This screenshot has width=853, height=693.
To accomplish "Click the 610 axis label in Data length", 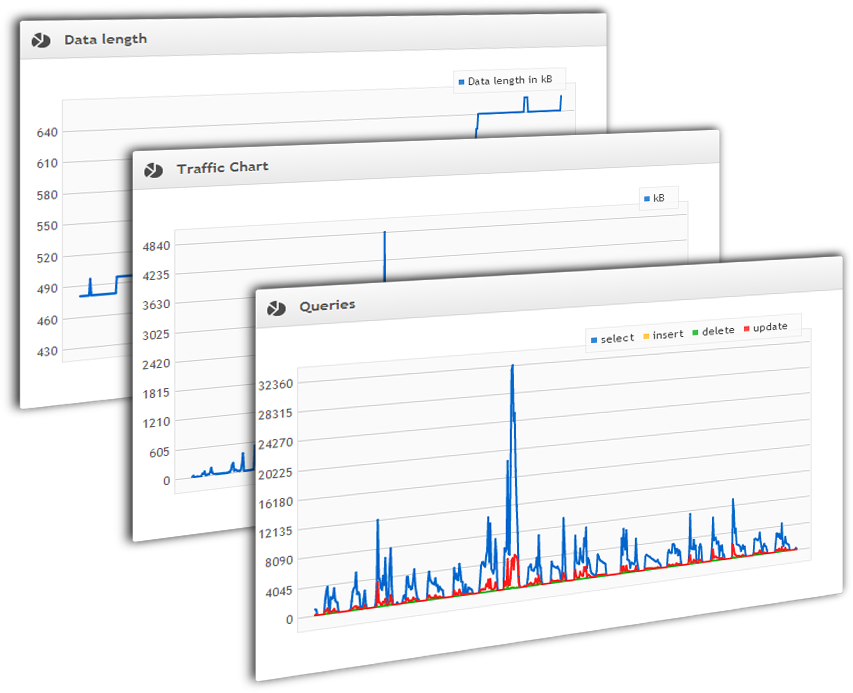I will coord(47,164).
